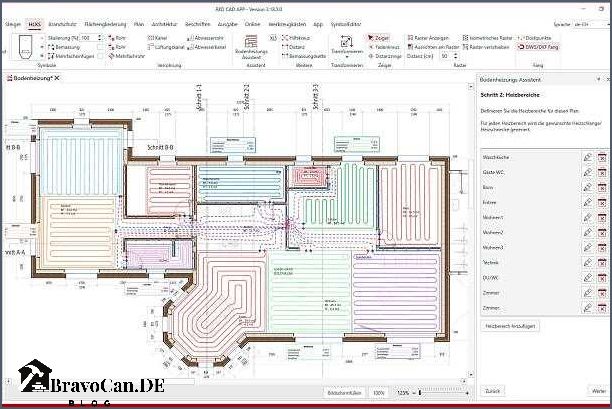The width and height of the screenshot is (612, 409).
Task: Open the Skalierung percentage dropdown
Action: point(99,37)
